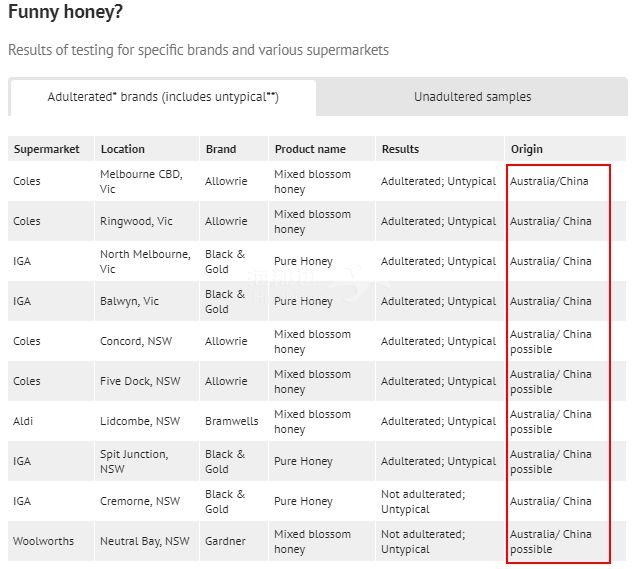Click the Brand column header
The image size is (640, 569).
(221, 149)
